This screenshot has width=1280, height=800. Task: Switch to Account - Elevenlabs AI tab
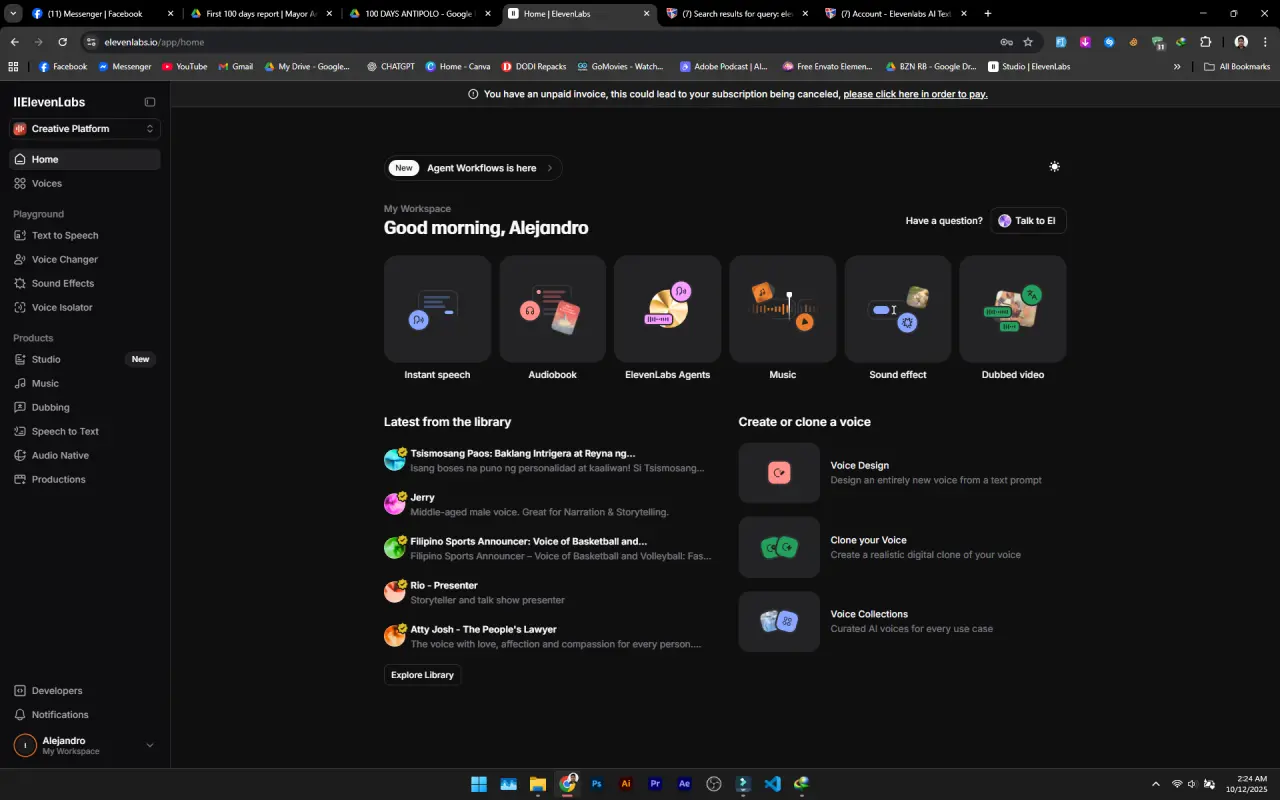click(894, 14)
